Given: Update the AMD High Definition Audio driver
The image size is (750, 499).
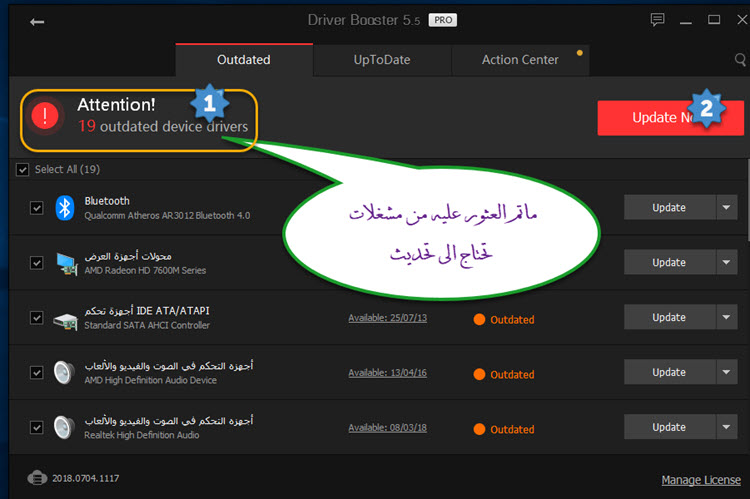Looking at the screenshot, I should [x=670, y=372].
